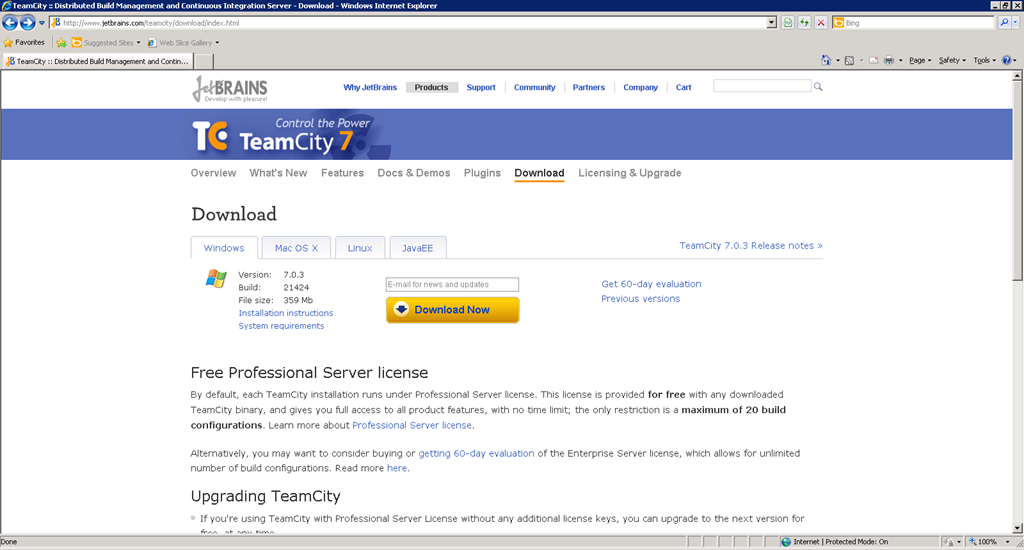1024x550 pixels.
Task: Refresh the page with the green arrows icon
Action: pyautogui.click(x=805, y=23)
